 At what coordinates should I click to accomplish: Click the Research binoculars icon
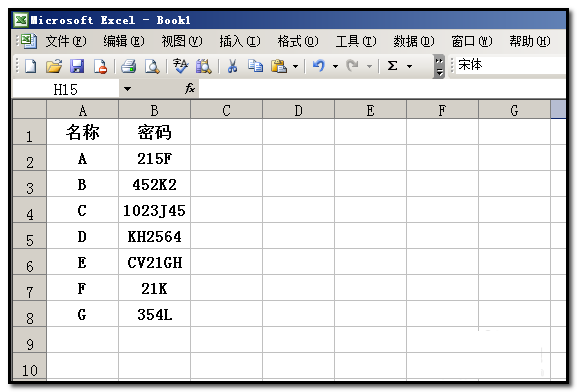pos(203,67)
